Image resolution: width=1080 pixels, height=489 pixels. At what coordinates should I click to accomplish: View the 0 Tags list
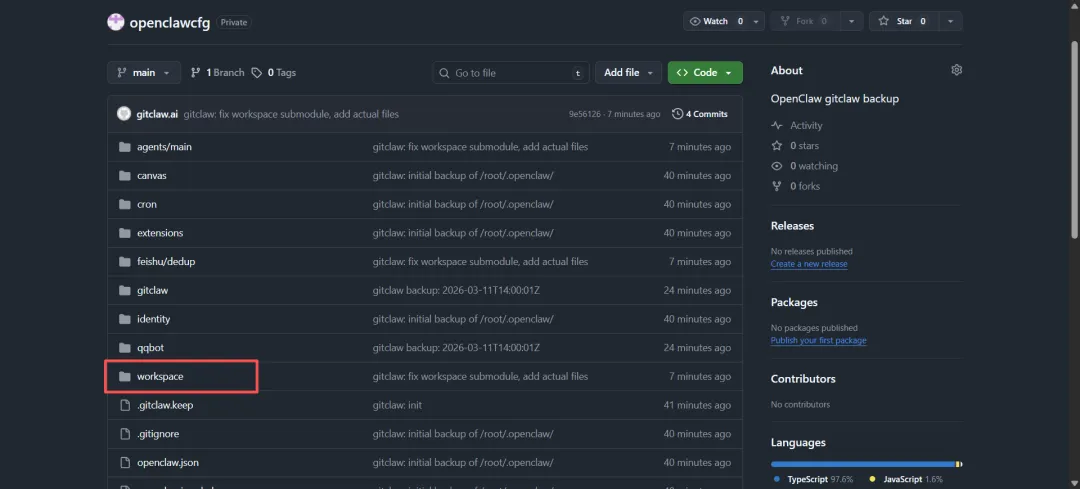274,72
